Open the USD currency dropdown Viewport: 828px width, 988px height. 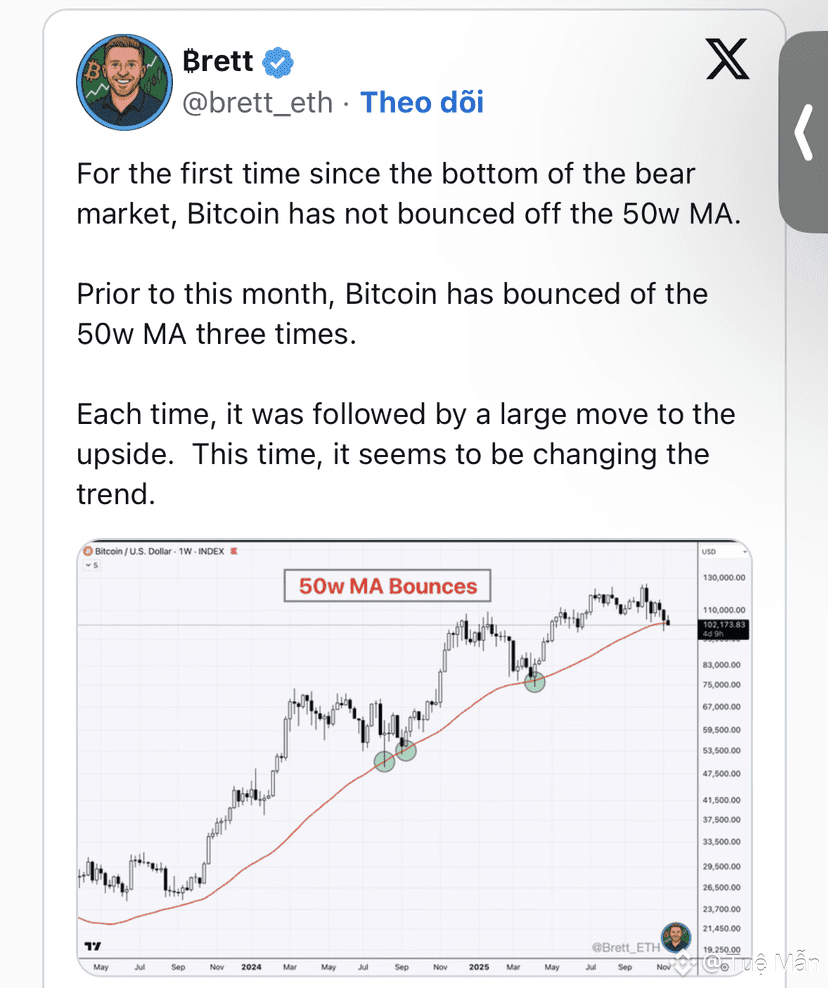tap(723, 551)
